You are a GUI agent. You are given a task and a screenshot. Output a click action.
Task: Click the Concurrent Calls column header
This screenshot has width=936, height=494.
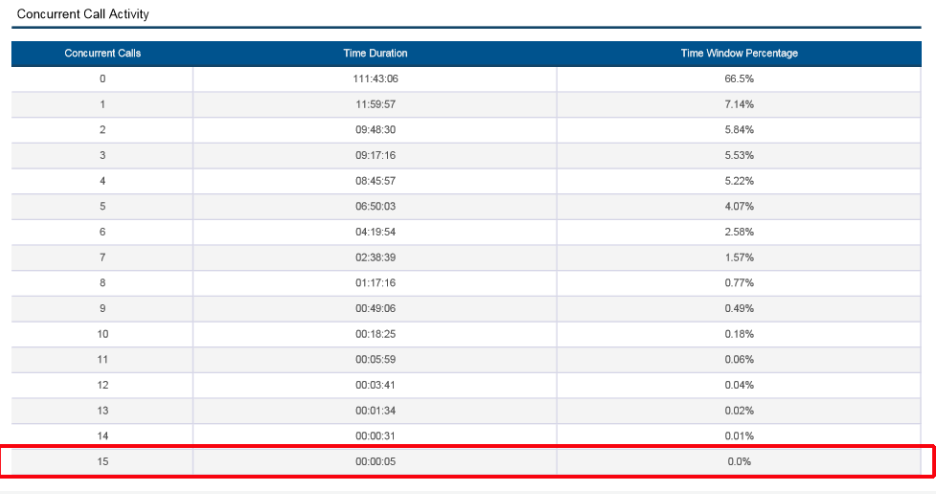pos(103,53)
